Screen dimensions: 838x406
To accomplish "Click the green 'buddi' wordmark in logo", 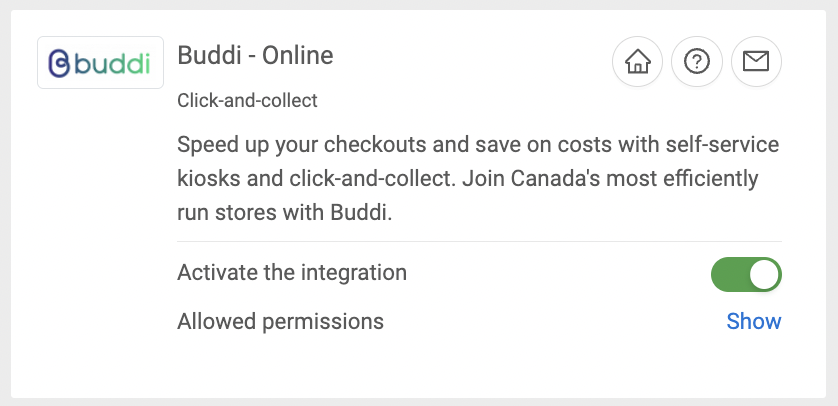I will tap(112, 63).
